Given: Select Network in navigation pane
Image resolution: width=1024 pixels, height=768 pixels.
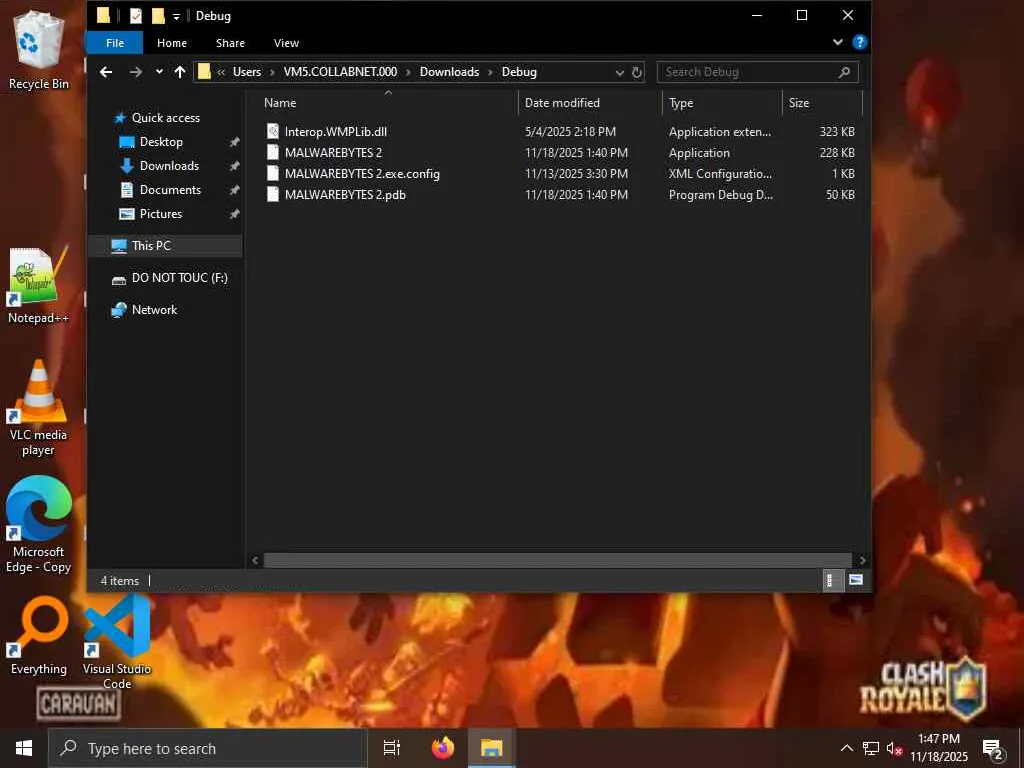Looking at the screenshot, I should coord(154,310).
